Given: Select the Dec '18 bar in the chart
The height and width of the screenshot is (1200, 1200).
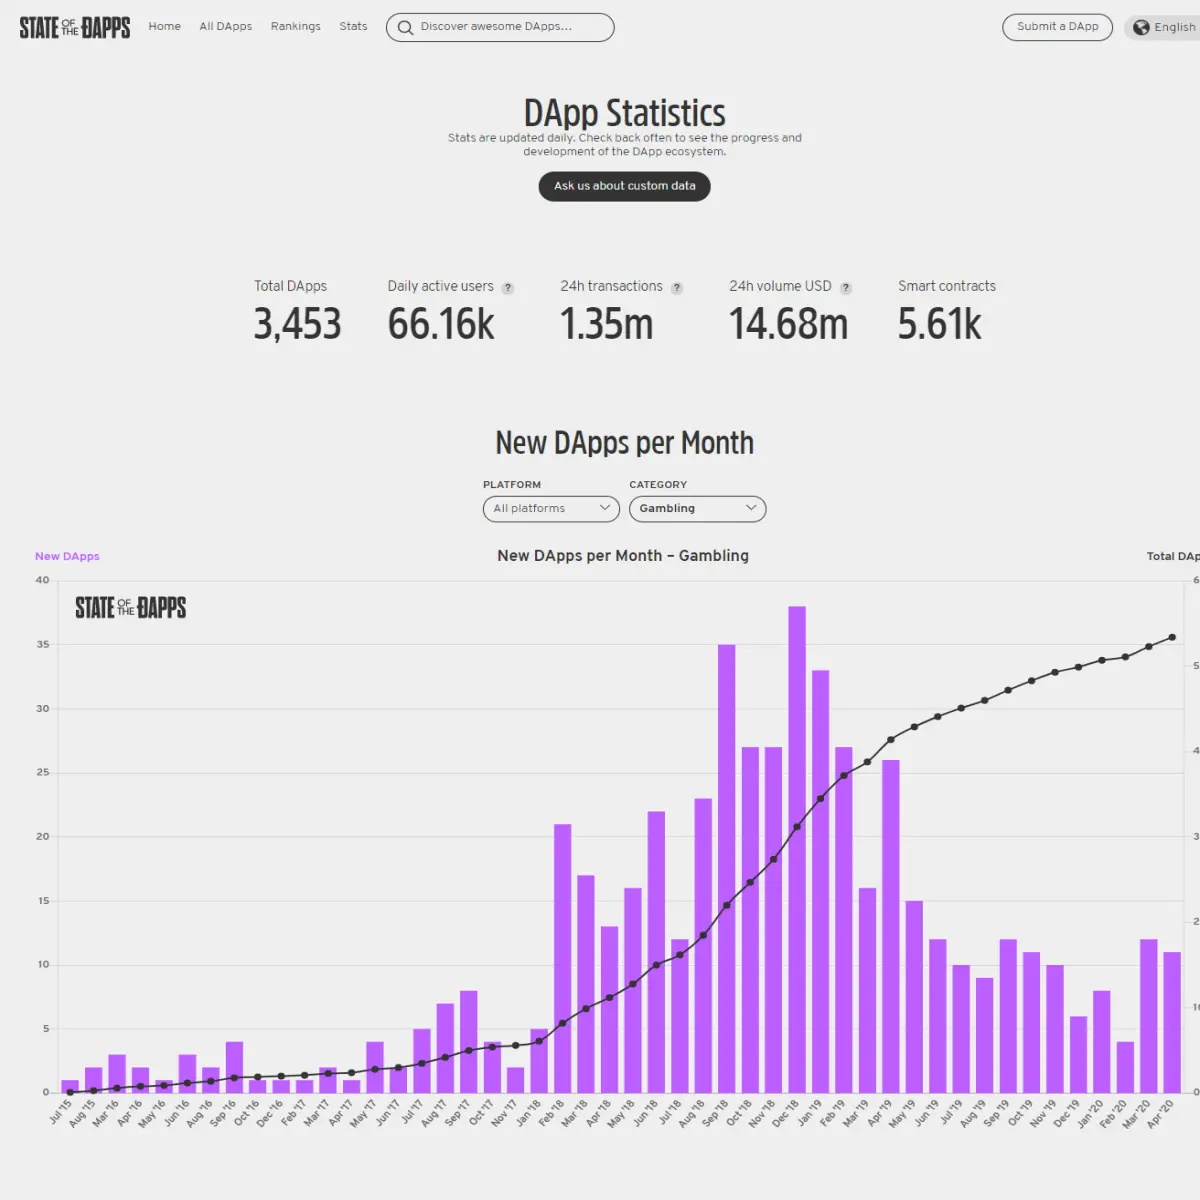Looking at the screenshot, I should pos(797,849).
